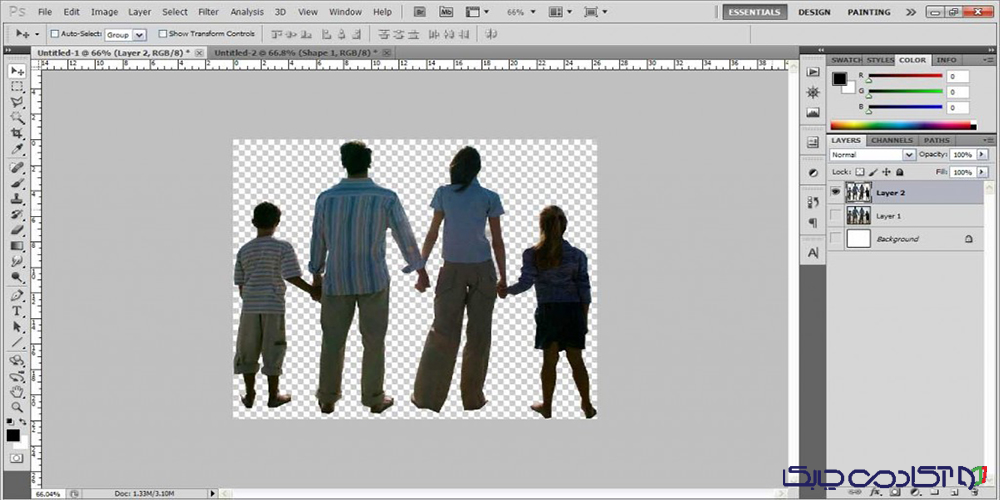The width and height of the screenshot is (1000, 500).
Task: Toggle Lock all padlock icon
Action: (x=899, y=172)
